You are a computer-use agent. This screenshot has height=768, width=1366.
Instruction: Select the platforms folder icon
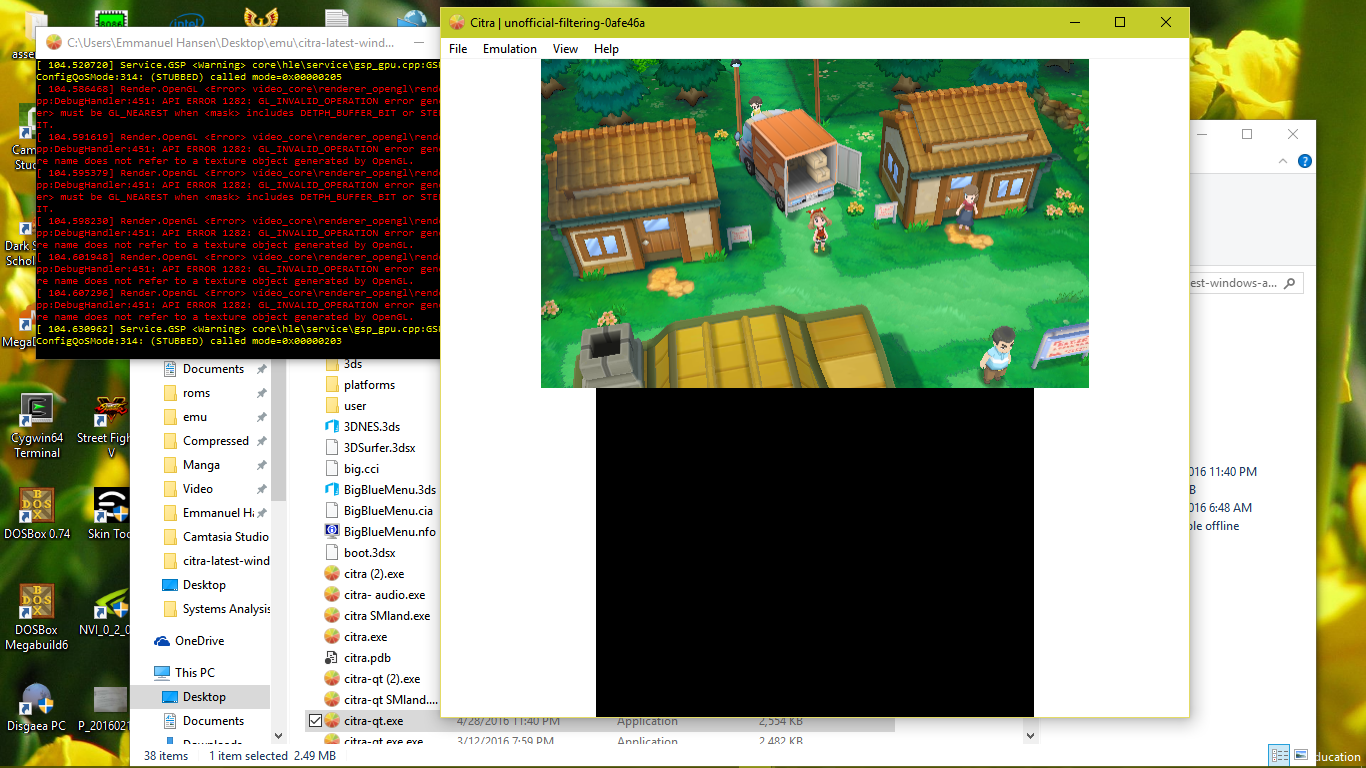coord(333,385)
